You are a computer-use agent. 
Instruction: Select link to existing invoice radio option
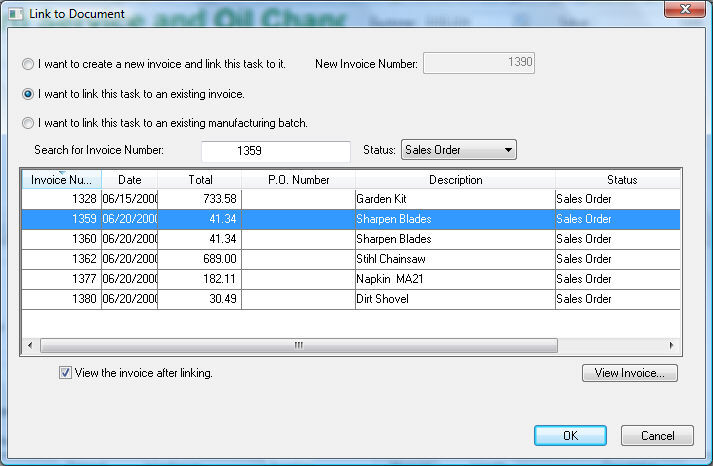[28, 94]
